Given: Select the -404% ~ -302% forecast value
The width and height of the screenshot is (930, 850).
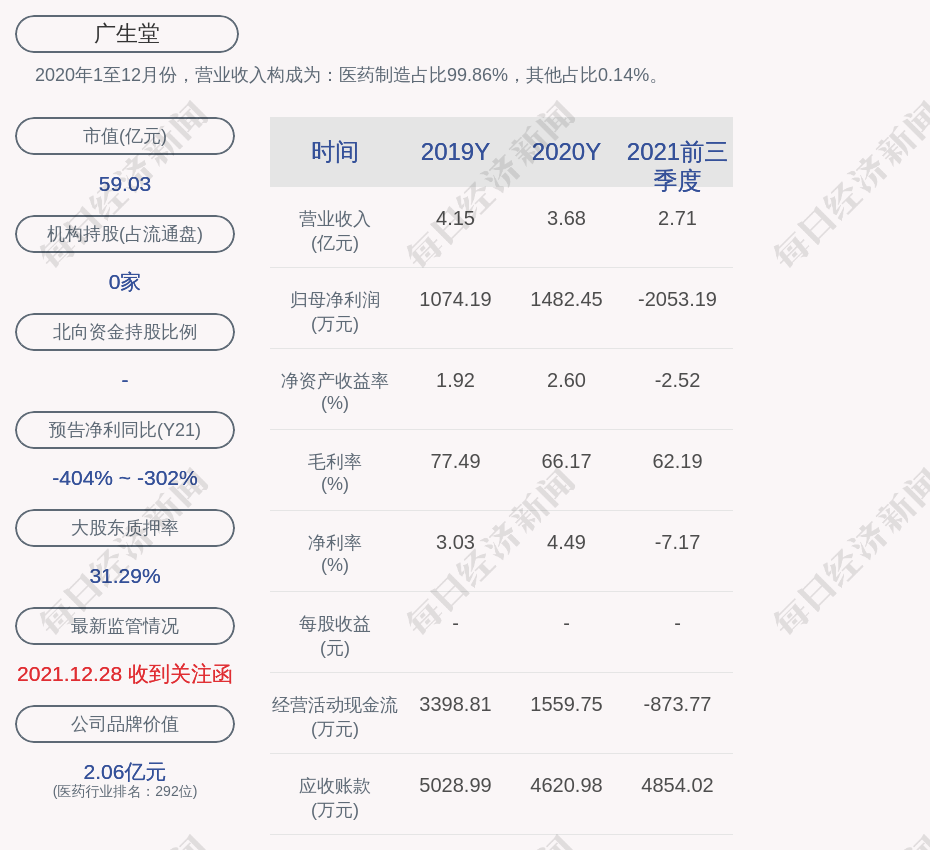Looking at the screenshot, I should 125,477.
